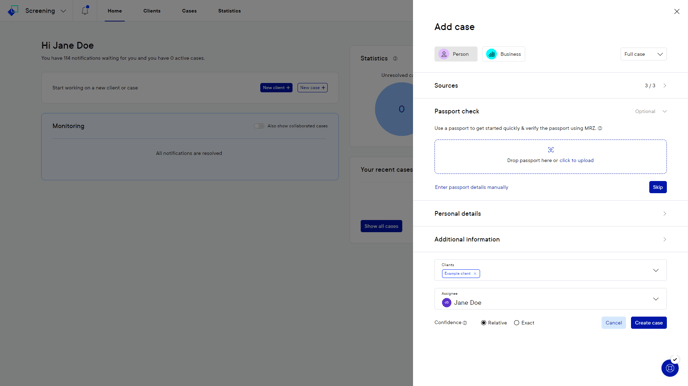The width and height of the screenshot is (688, 386).
Task: Open the Full case type dropdown
Action: tap(643, 54)
